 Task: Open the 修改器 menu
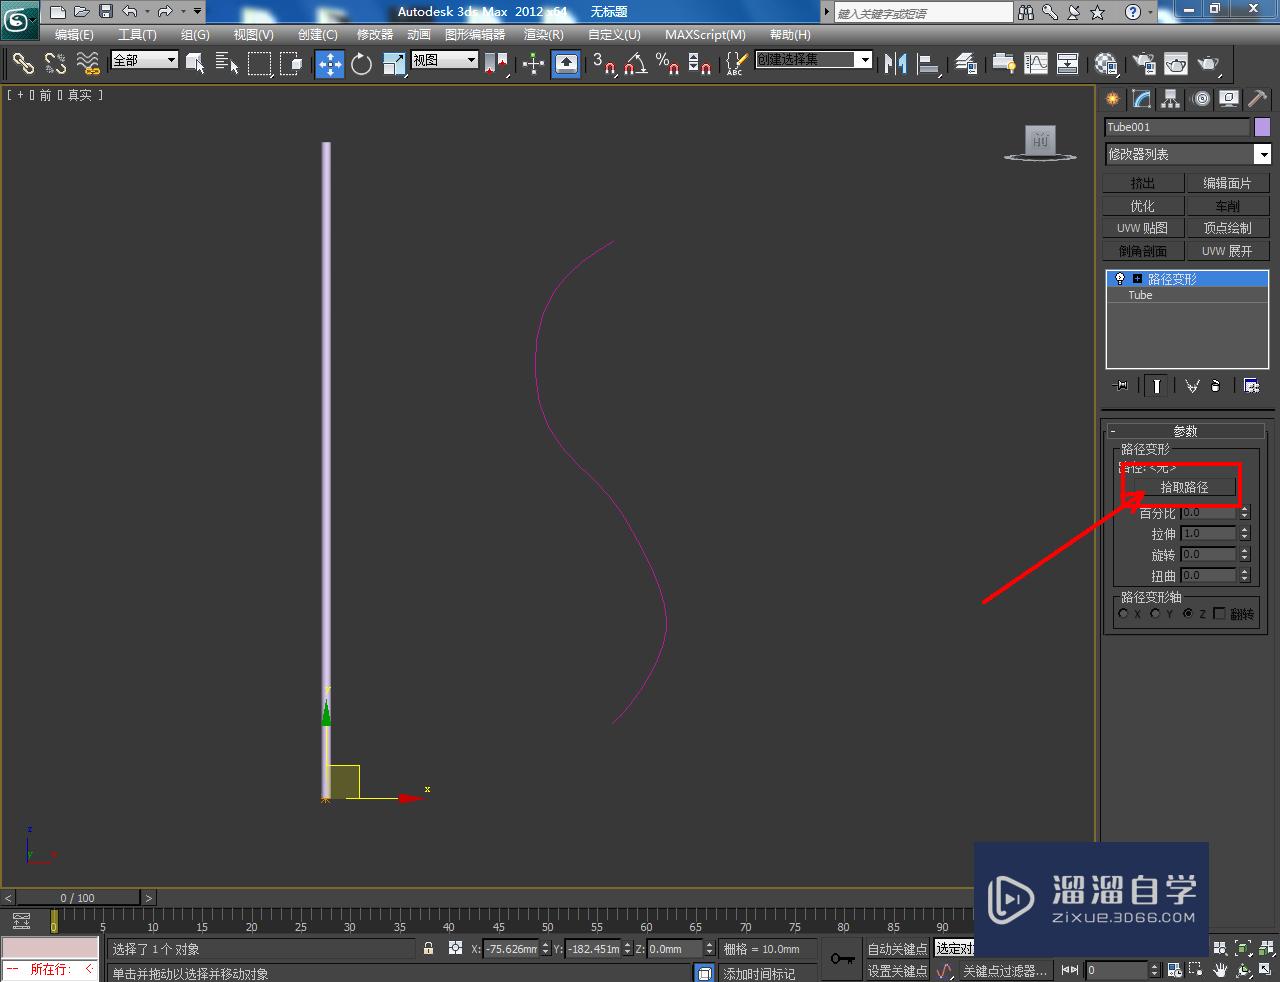pos(375,35)
